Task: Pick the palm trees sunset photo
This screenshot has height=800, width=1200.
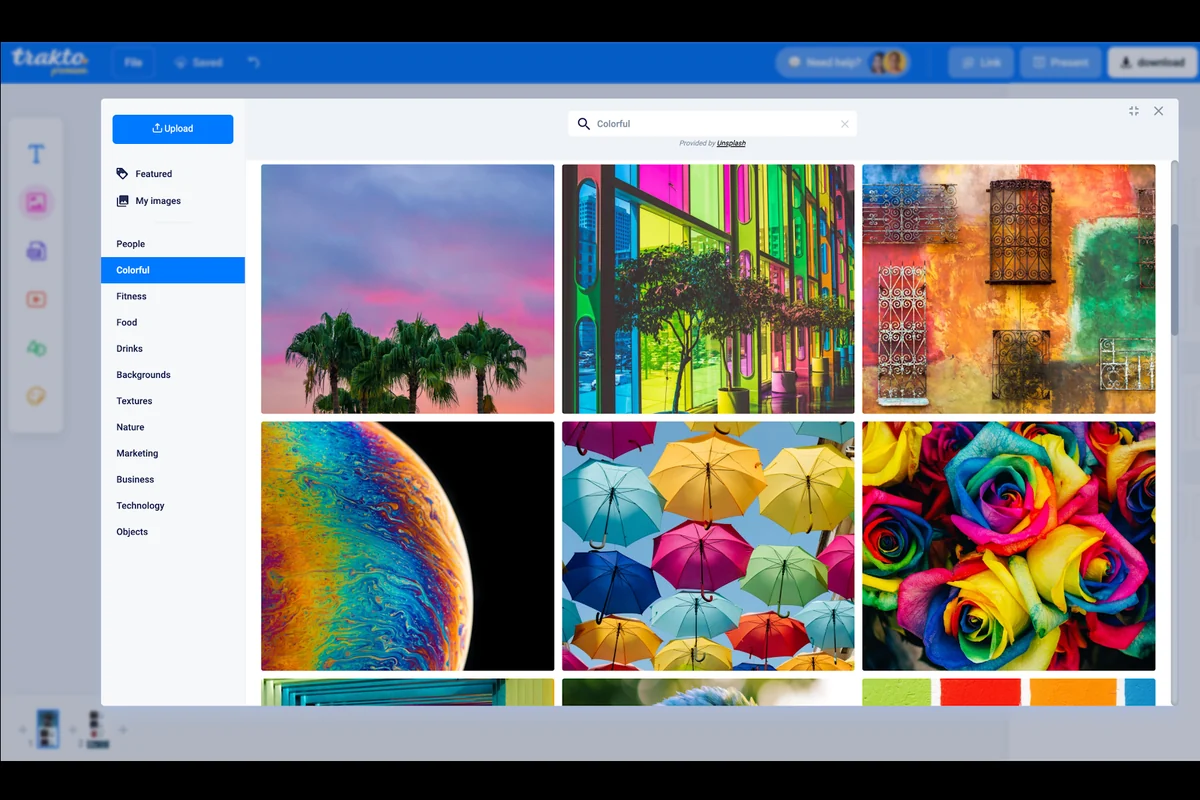Action: point(407,289)
